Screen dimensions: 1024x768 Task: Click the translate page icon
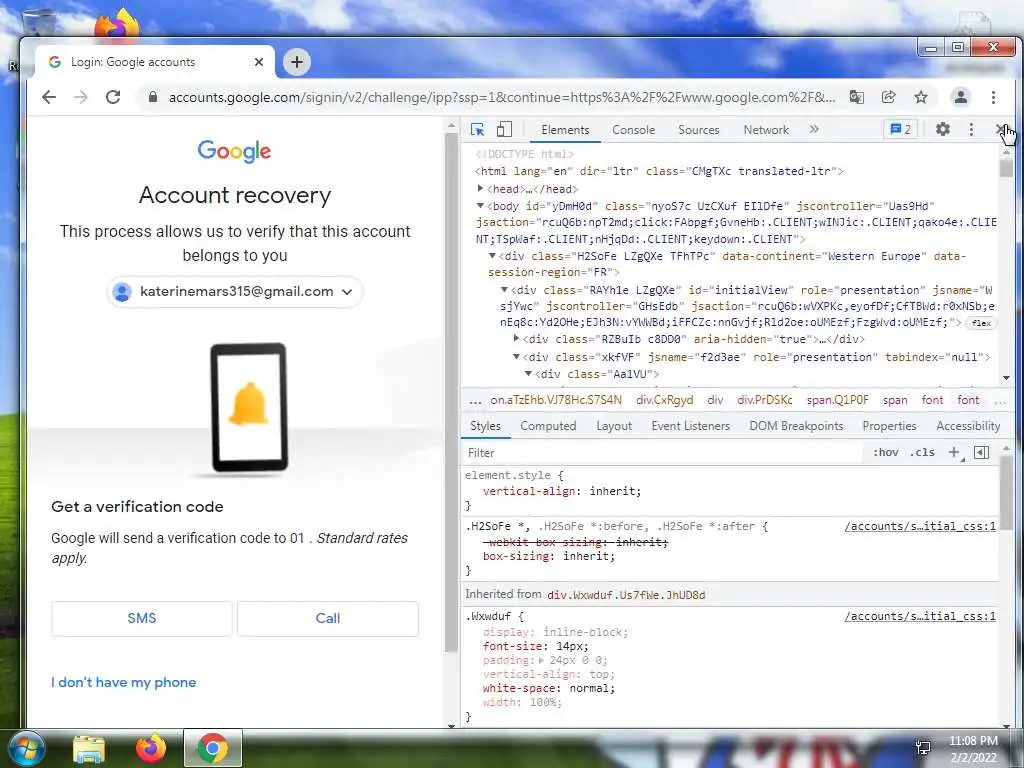[x=856, y=97]
